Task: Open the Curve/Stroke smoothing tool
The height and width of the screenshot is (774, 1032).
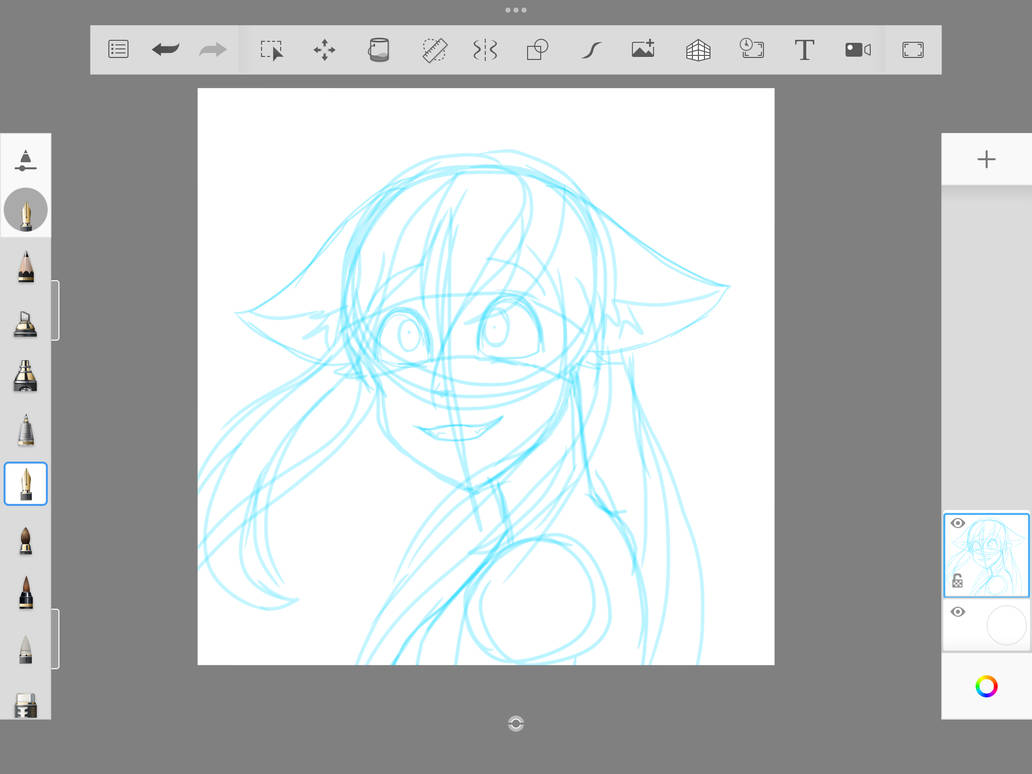Action: pos(590,49)
